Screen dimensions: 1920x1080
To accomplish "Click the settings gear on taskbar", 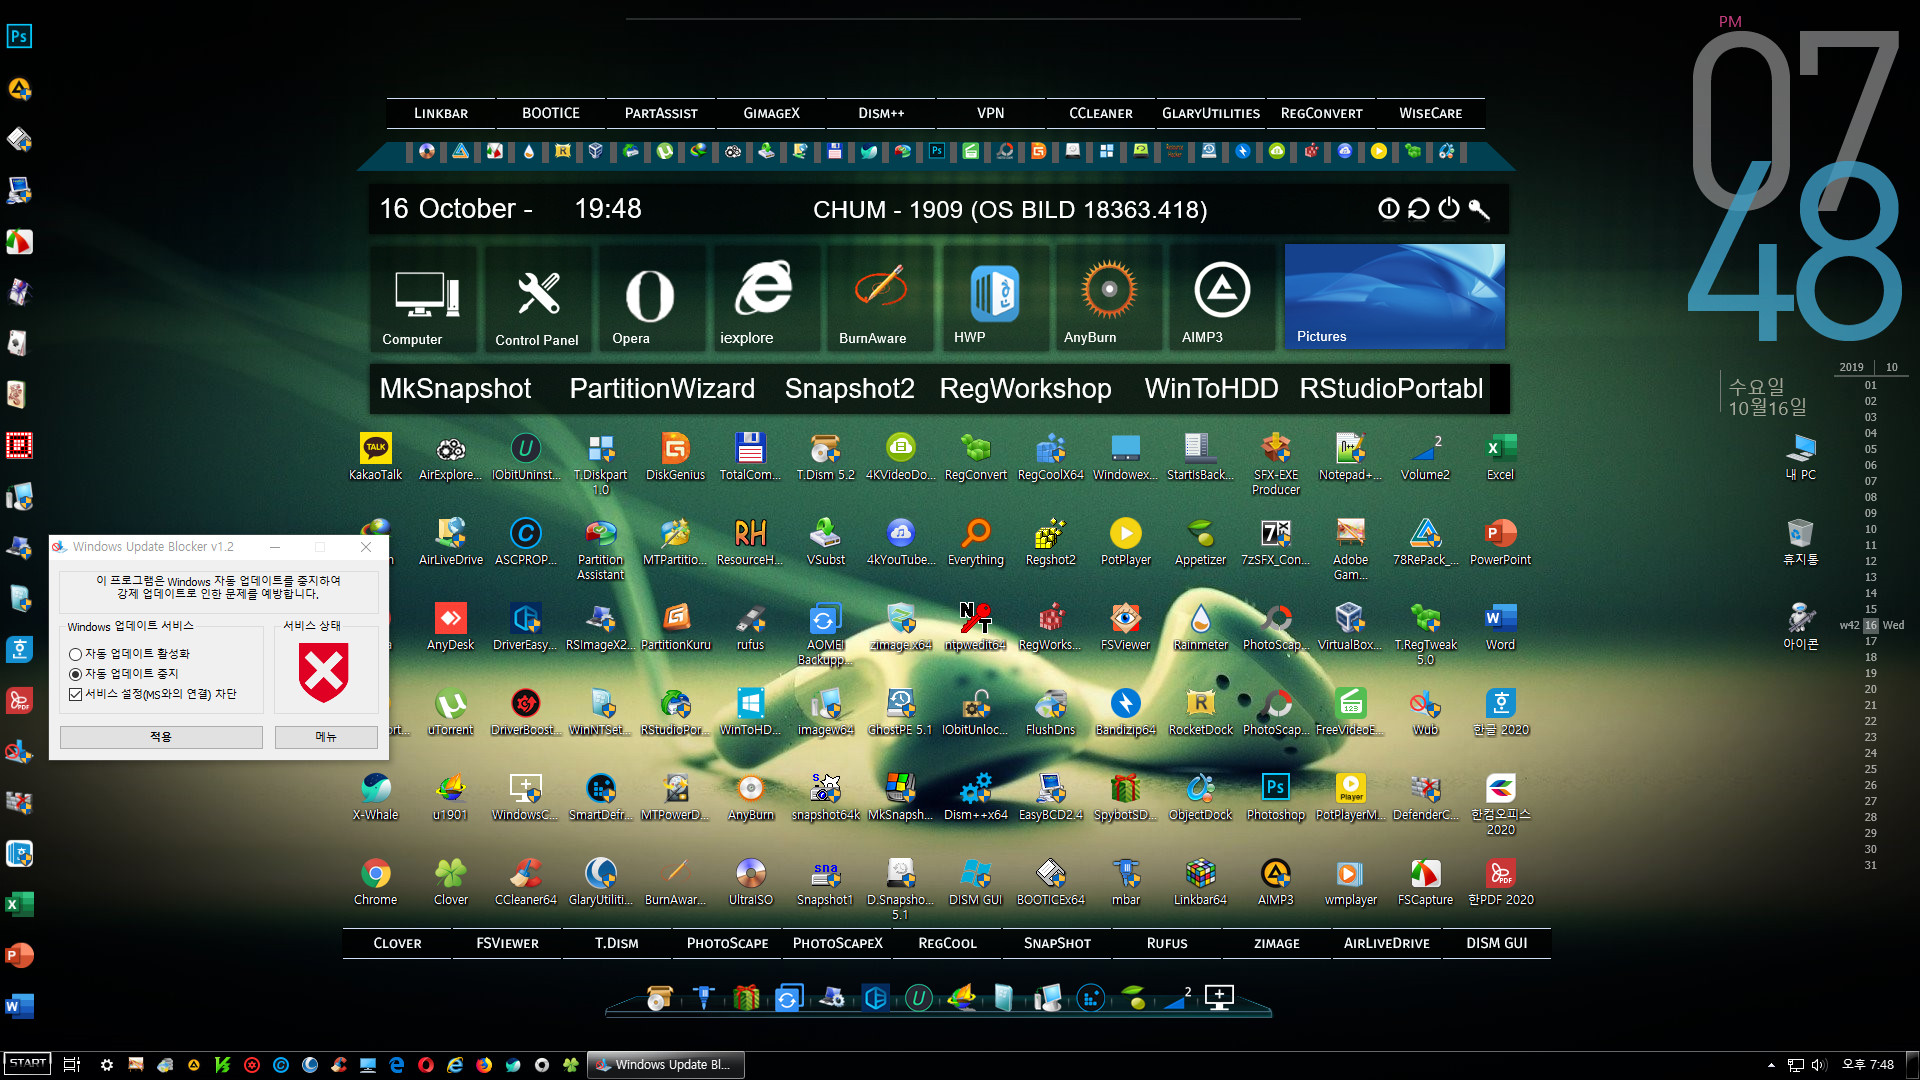I will point(107,1065).
